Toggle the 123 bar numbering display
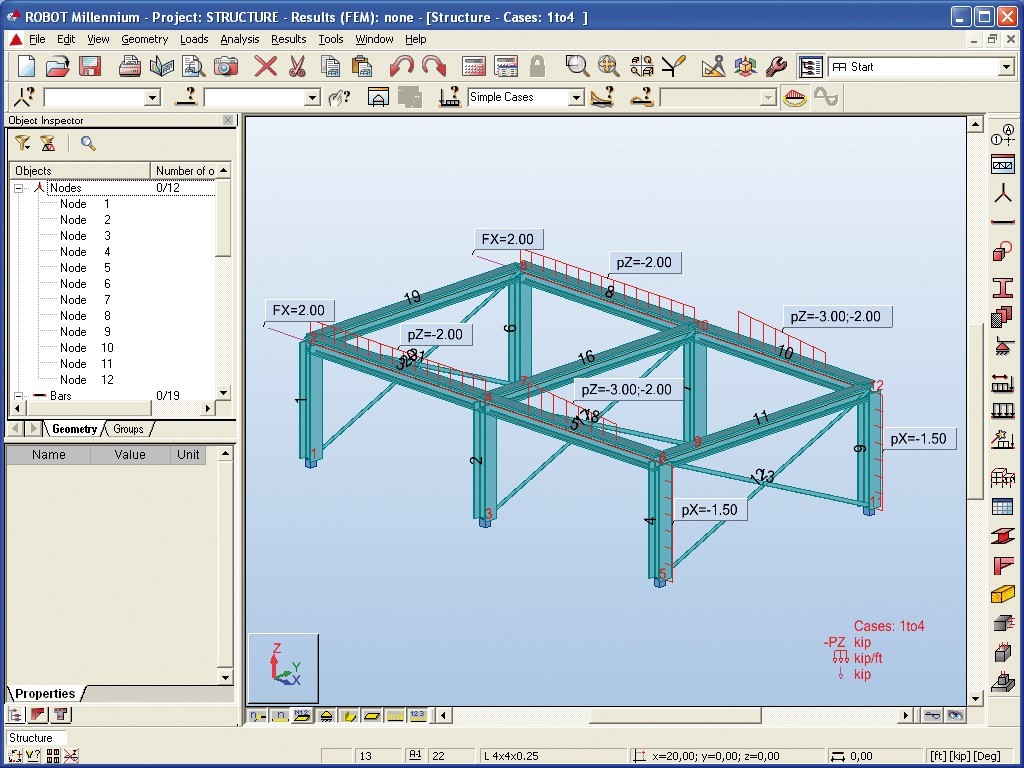 417,715
